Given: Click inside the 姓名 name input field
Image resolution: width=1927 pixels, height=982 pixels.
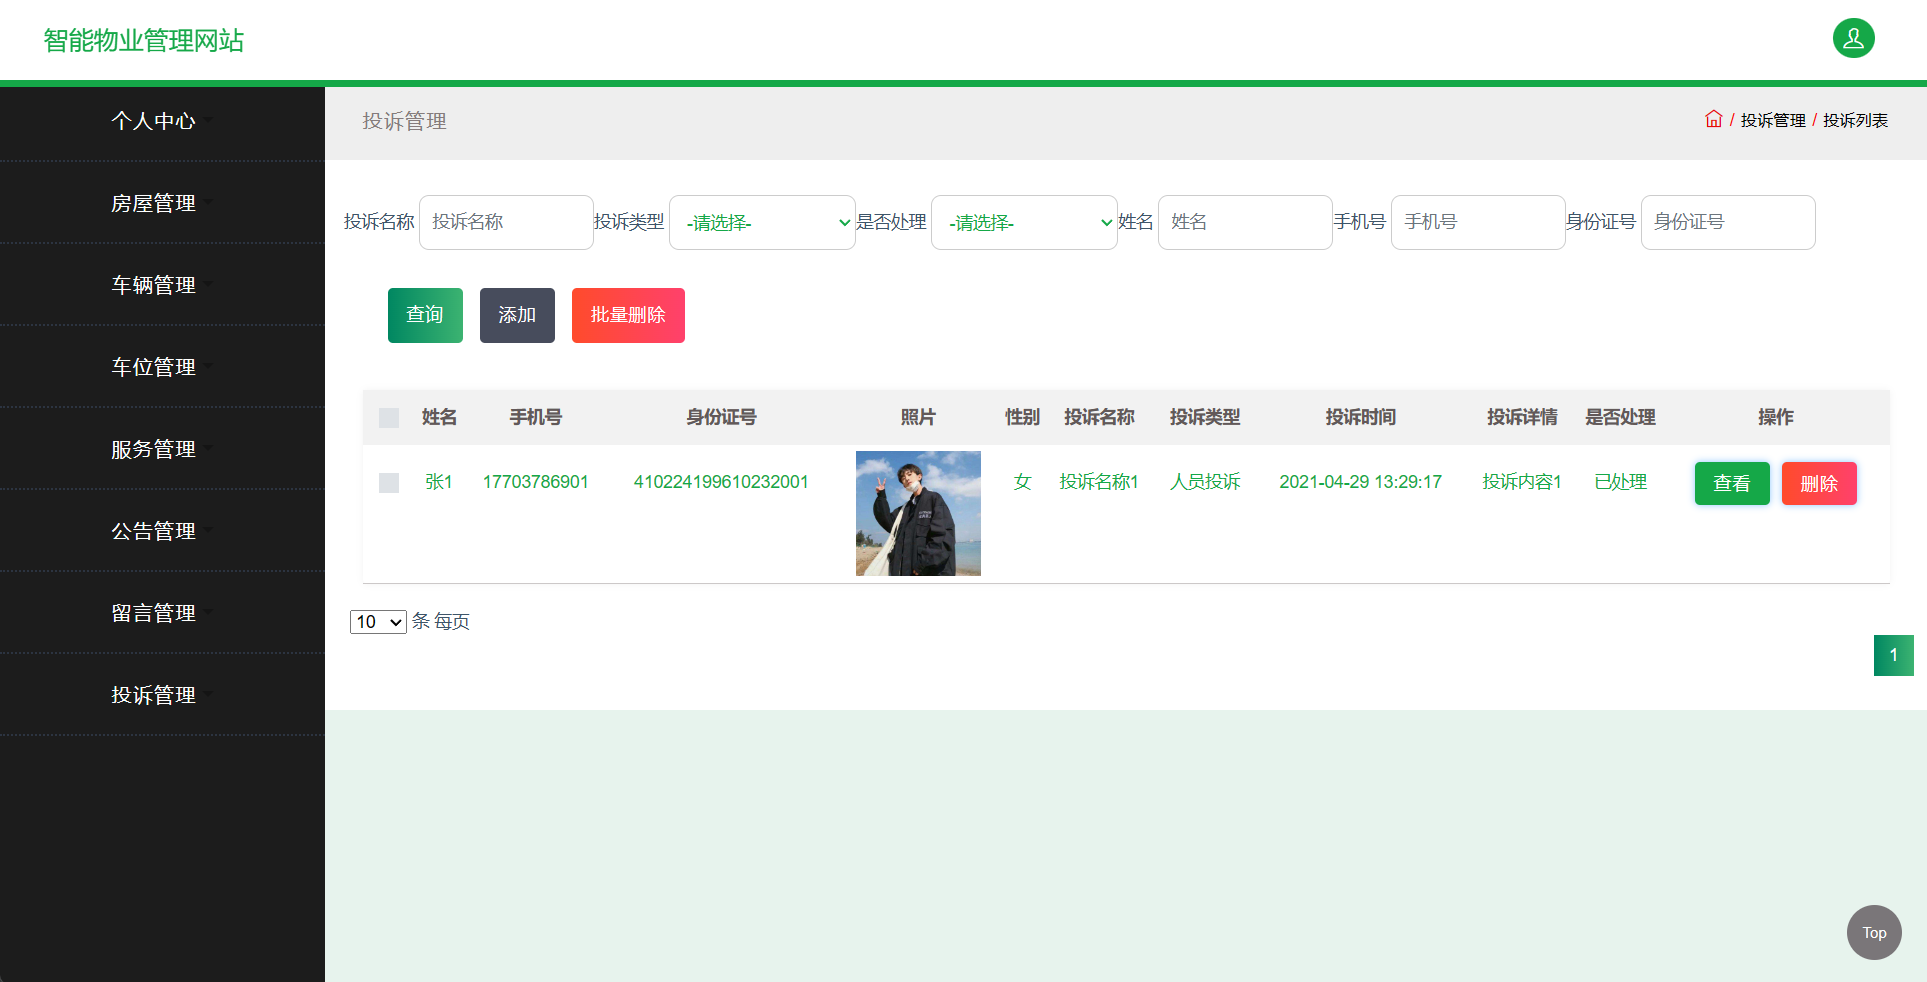Looking at the screenshot, I should point(1245,222).
